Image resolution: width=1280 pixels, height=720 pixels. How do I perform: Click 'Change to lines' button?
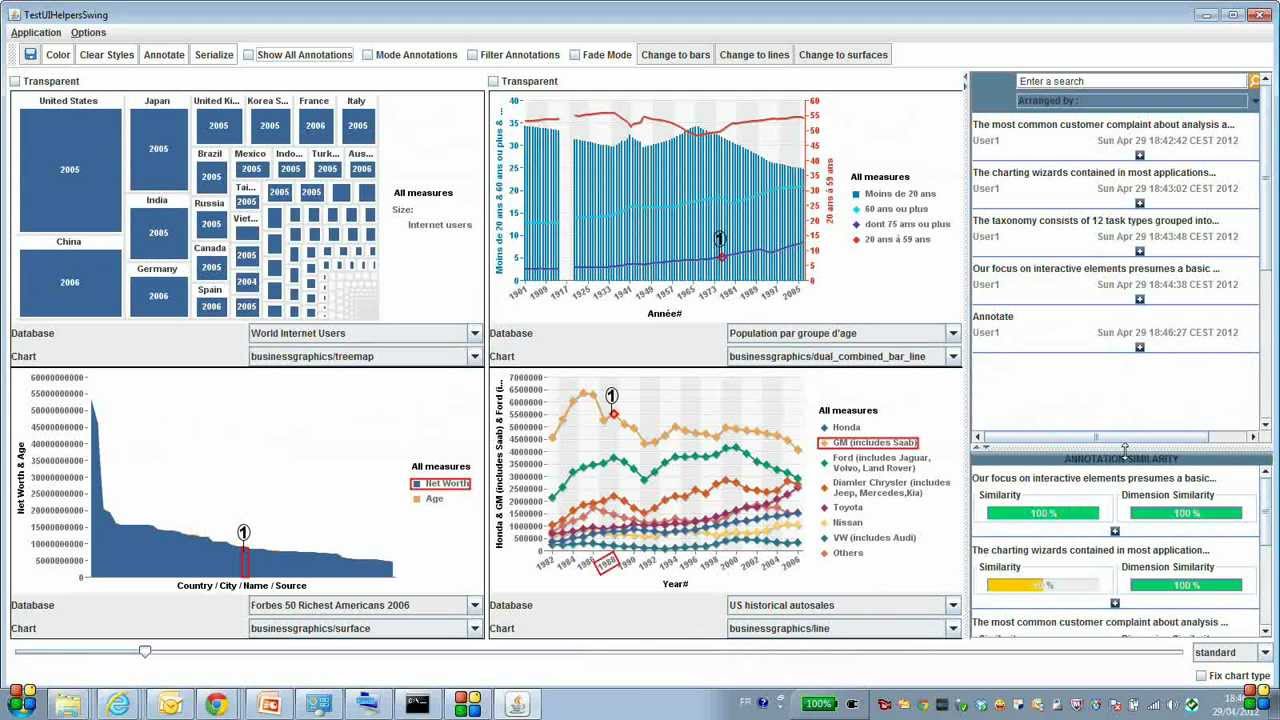(x=754, y=55)
